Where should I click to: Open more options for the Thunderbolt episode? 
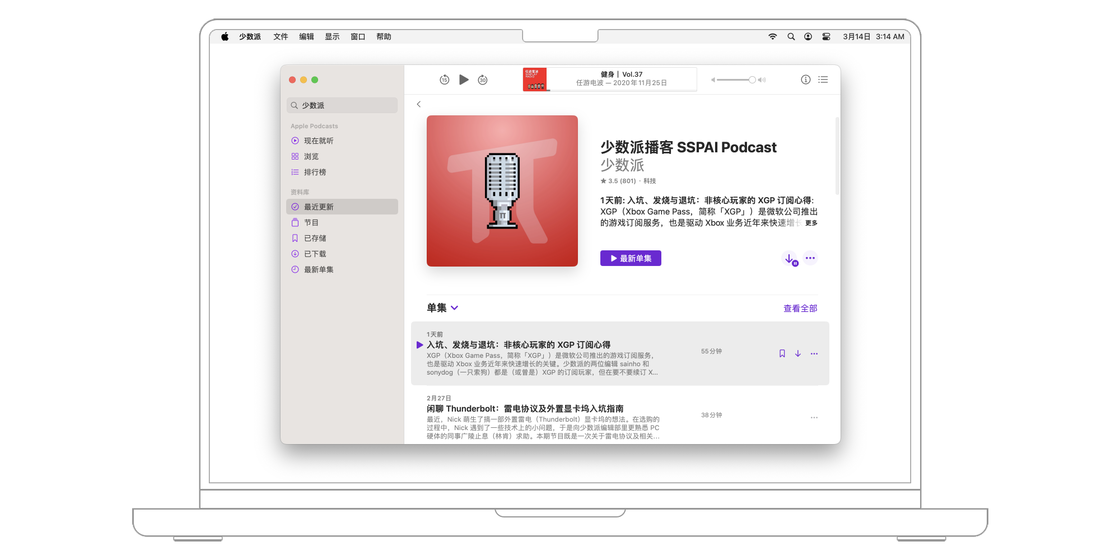coord(814,417)
